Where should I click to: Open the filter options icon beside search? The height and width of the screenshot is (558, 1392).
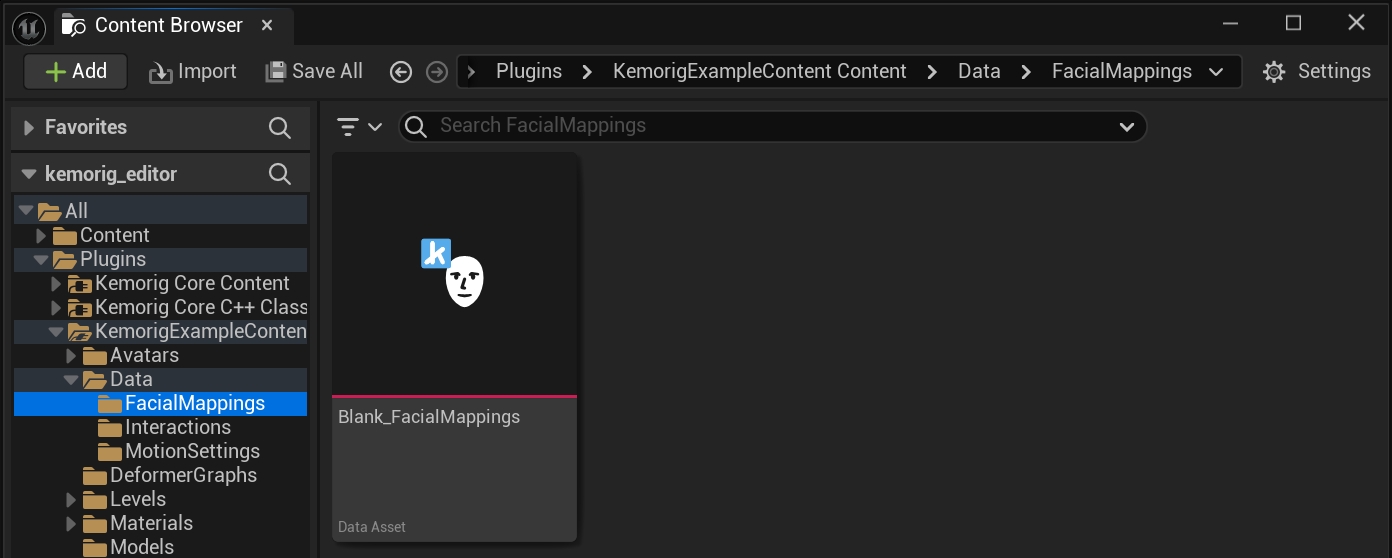click(359, 126)
